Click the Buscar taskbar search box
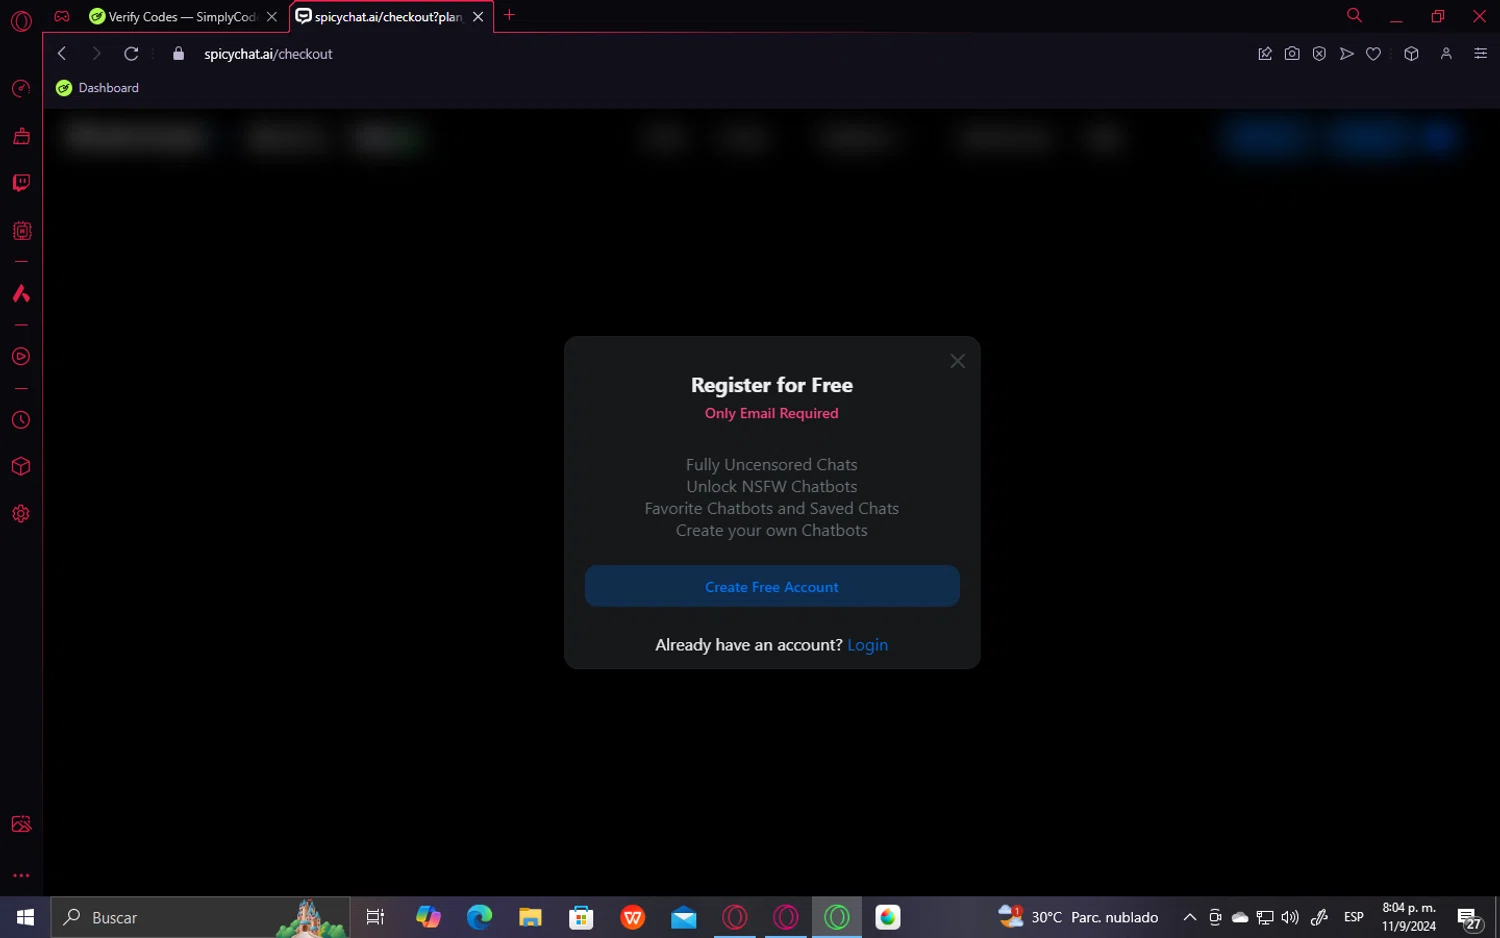This screenshot has width=1500, height=938. (x=200, y=917)
